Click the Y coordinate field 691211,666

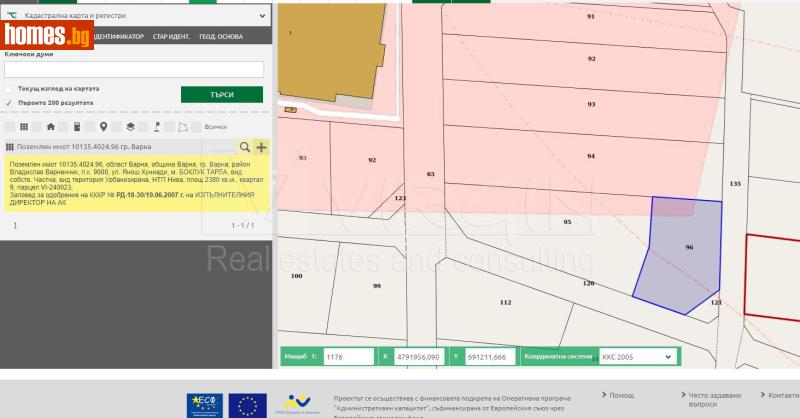[490, 357]
